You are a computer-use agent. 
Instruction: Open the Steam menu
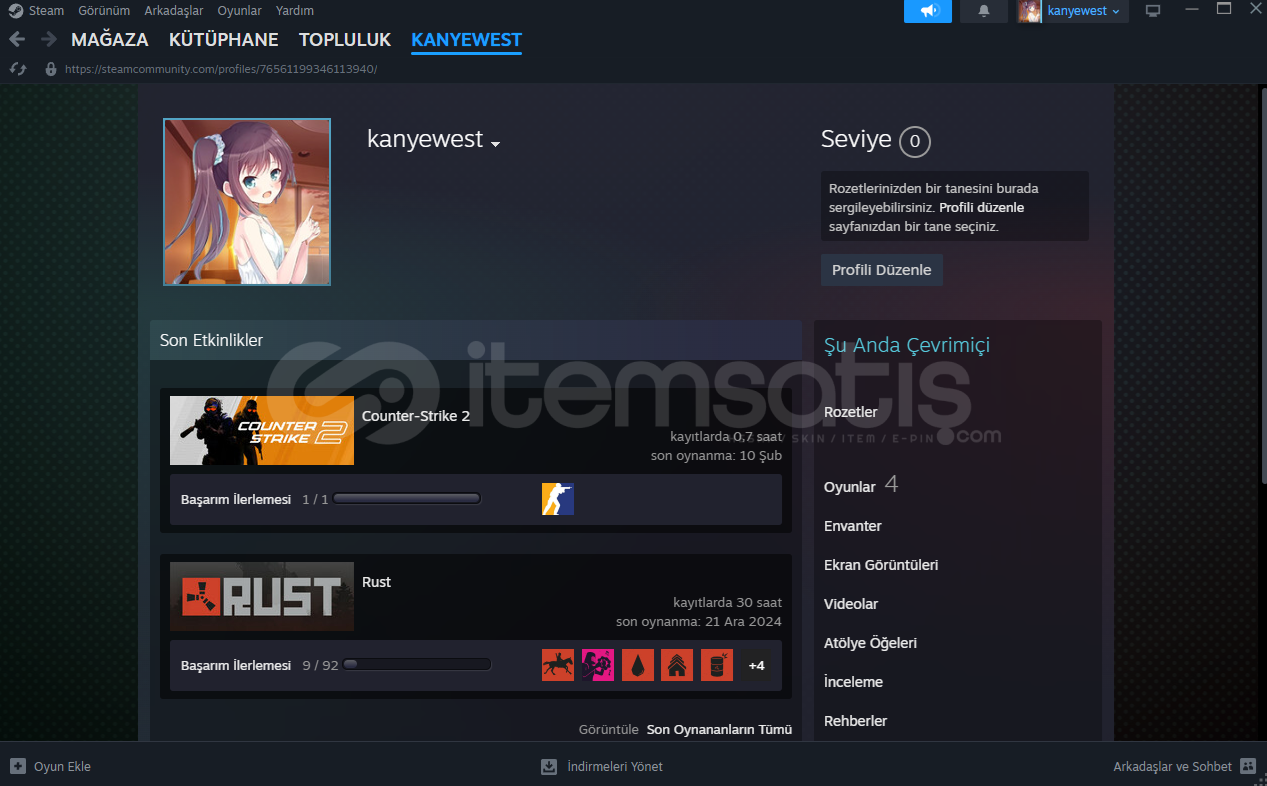pyautogui.click(x=47, y=11)
